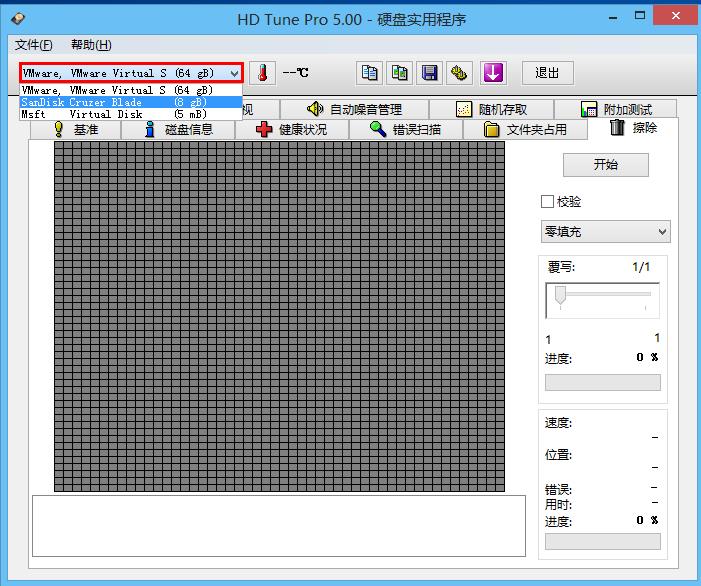Open the 附加测试 tab

pos(616,110)
